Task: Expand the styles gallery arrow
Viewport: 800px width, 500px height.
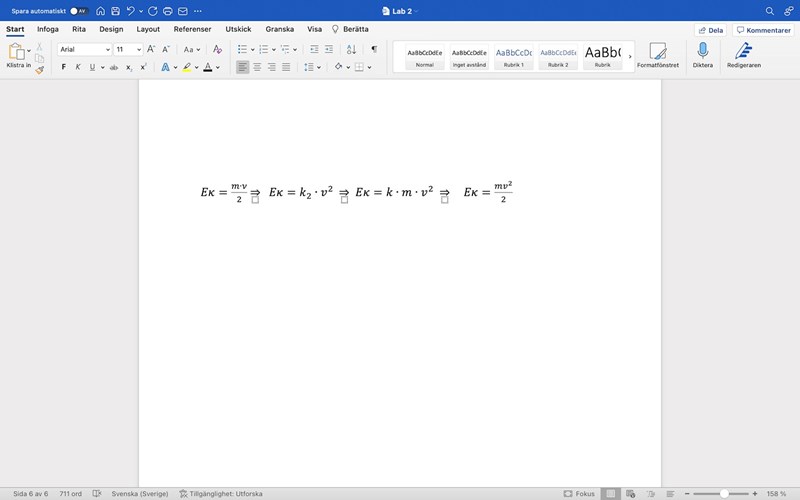Action: (x=630, y=56)
